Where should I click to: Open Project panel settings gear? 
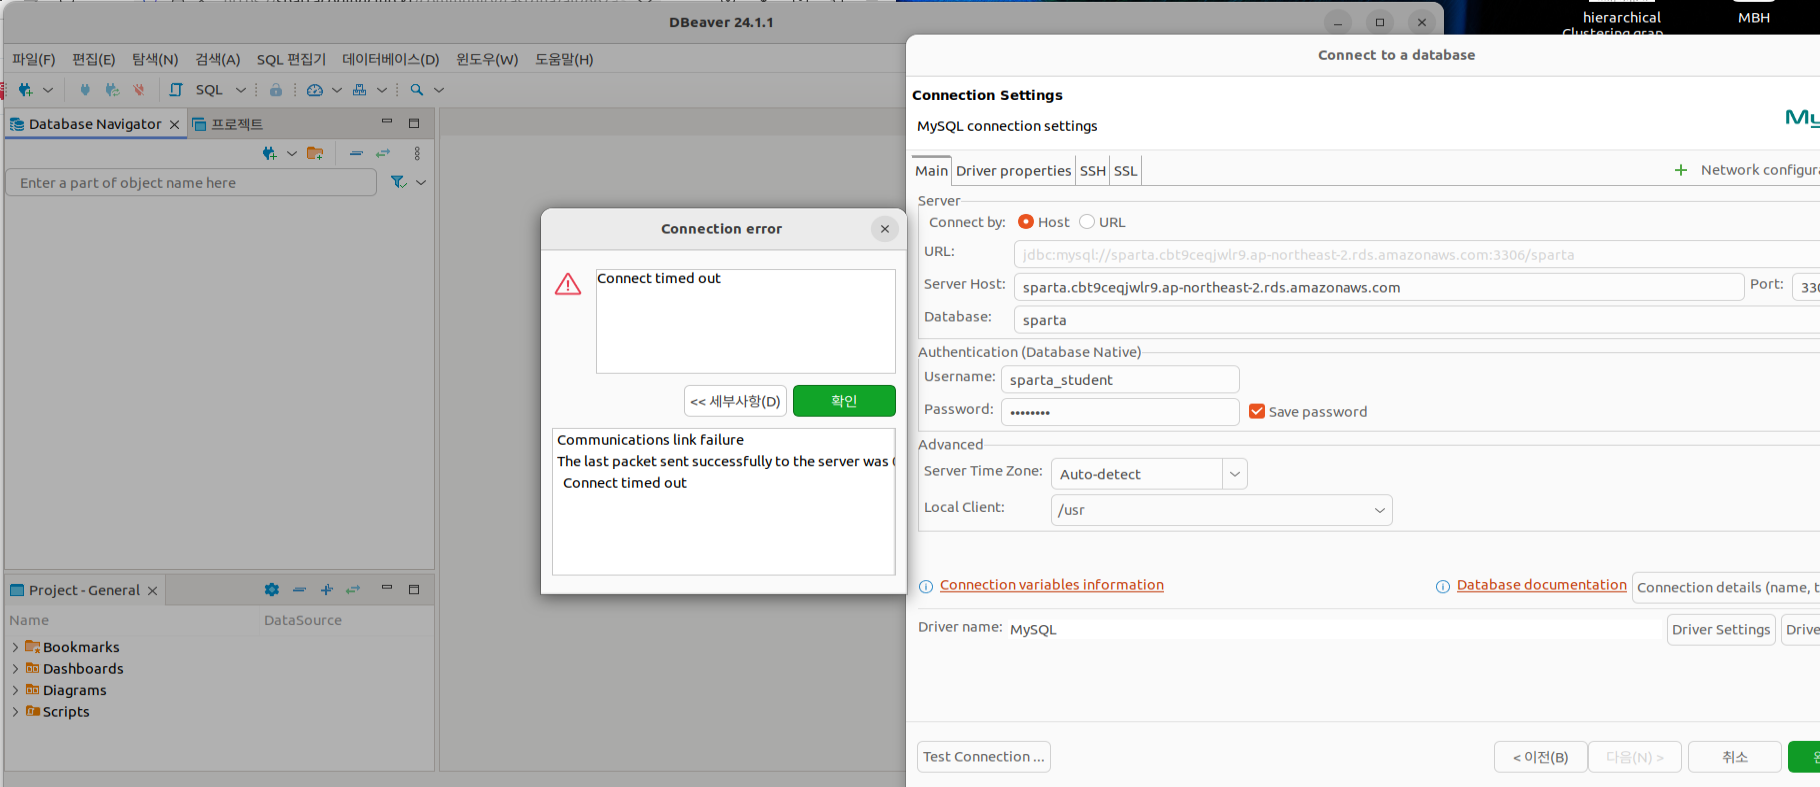pyautogui.click(x=272, y=590)
